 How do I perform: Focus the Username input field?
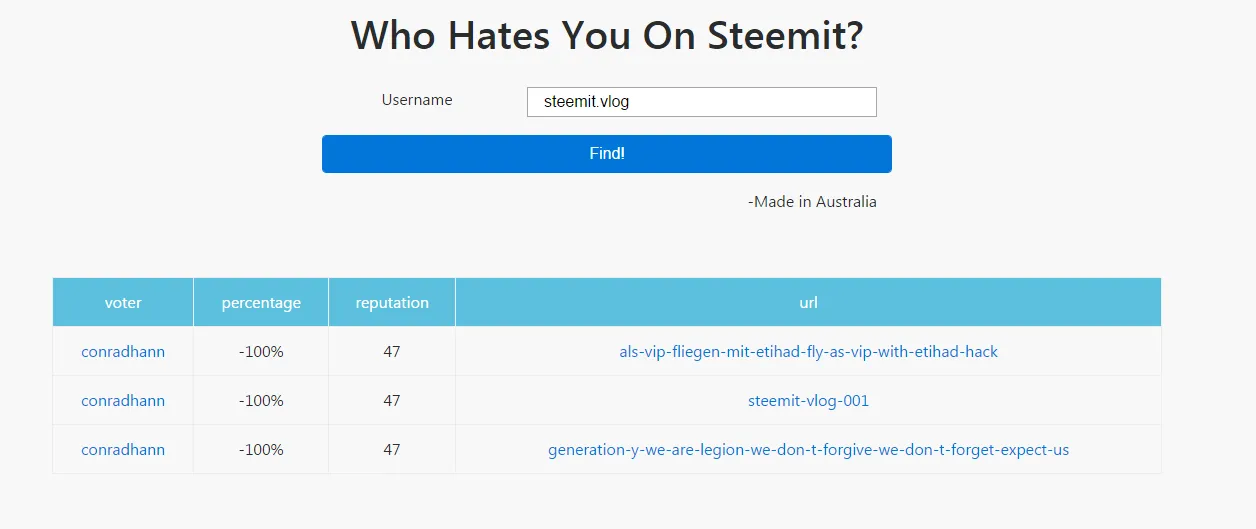point(702,102)
